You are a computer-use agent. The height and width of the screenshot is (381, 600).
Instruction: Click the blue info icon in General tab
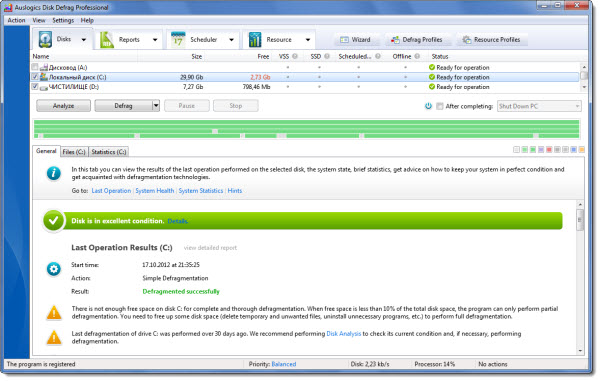[x=54, y=173]
